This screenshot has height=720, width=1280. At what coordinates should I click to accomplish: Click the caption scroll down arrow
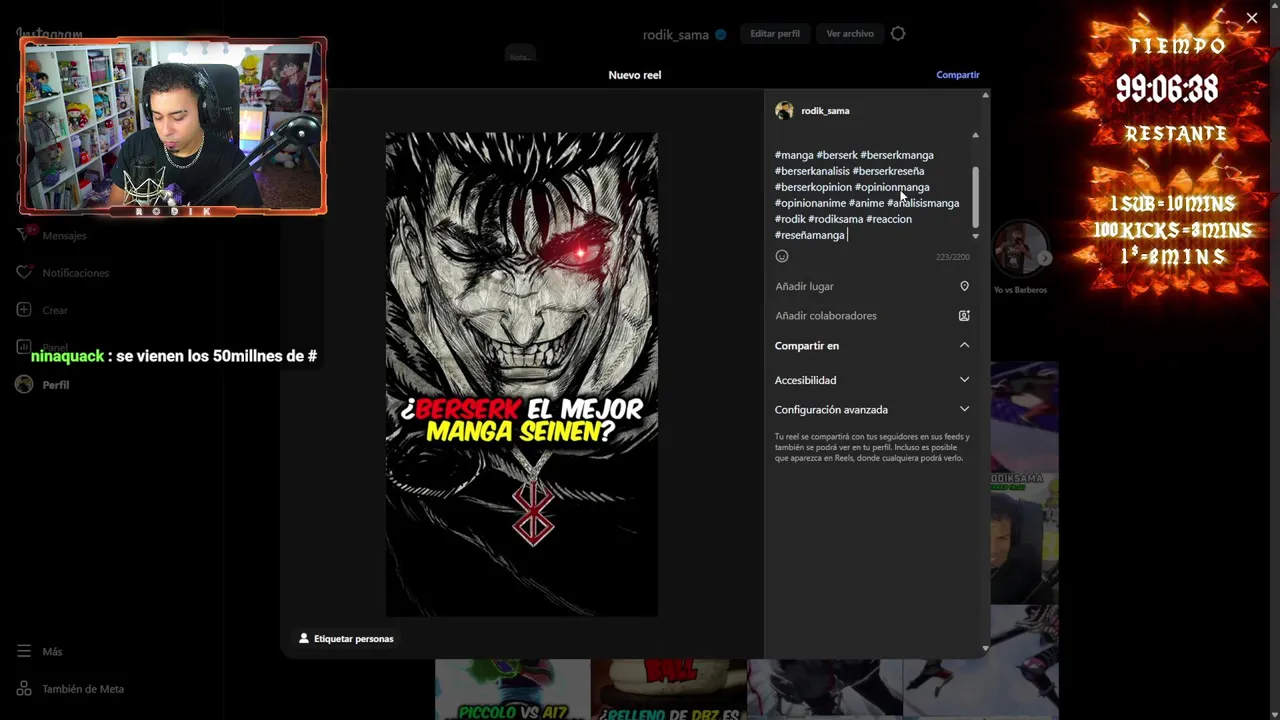975,237
